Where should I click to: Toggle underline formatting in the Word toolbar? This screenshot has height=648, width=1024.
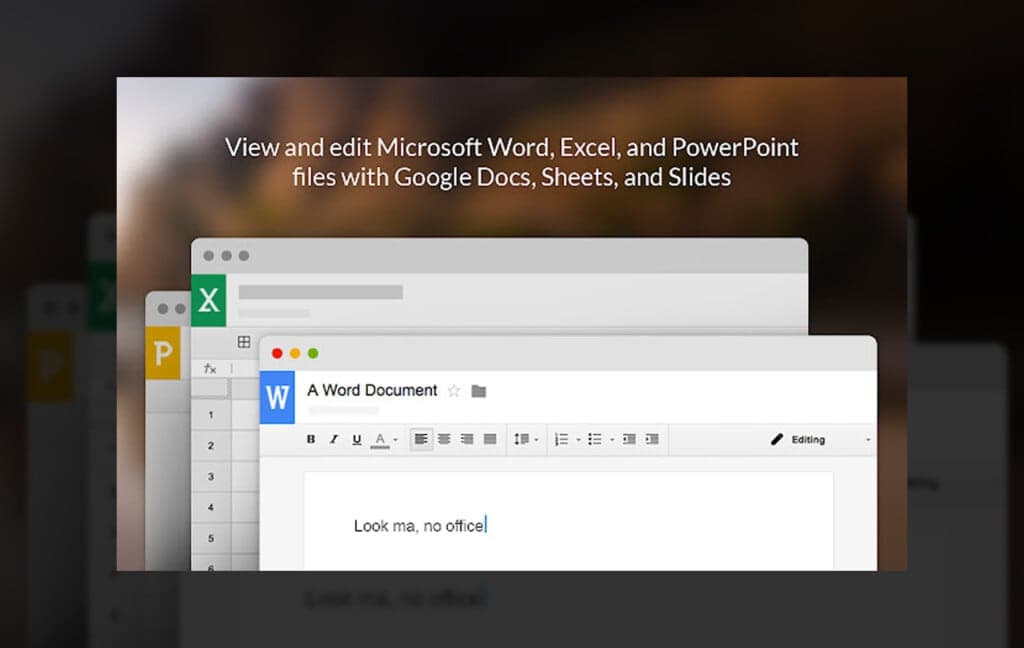click(x=357, y=439)
